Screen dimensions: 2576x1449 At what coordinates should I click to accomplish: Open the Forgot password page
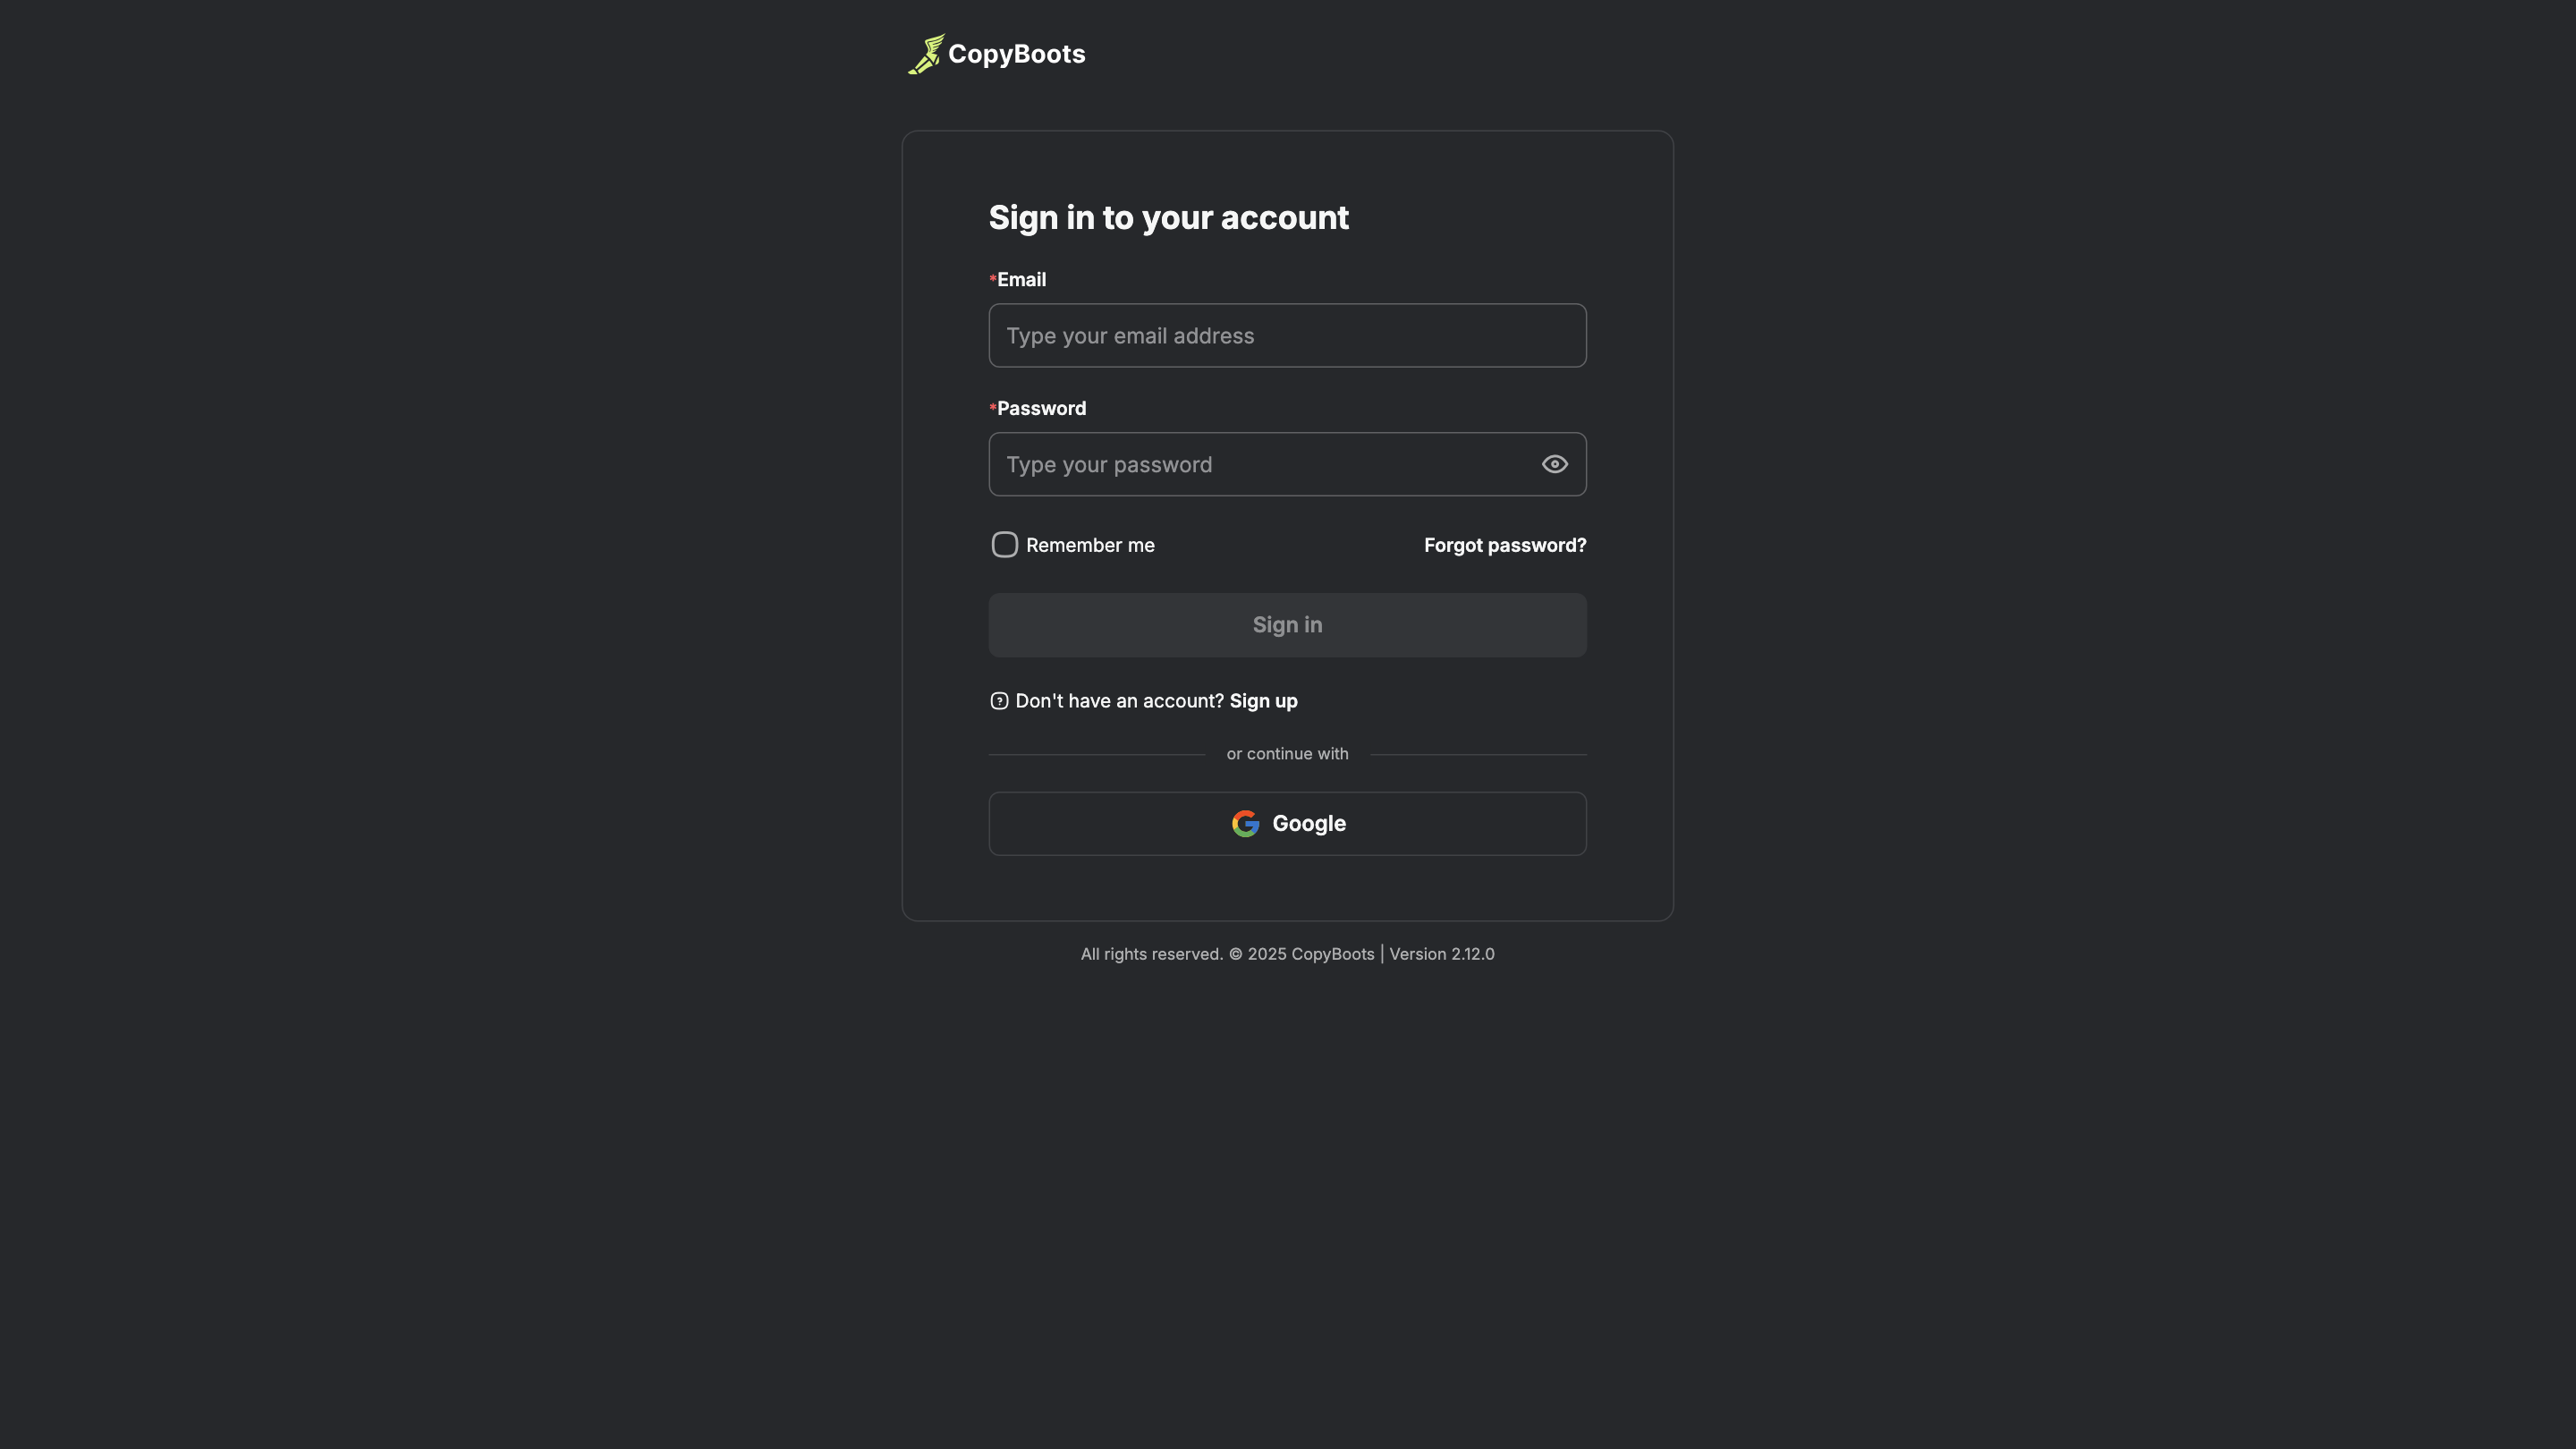click(x=1504, y=545)
